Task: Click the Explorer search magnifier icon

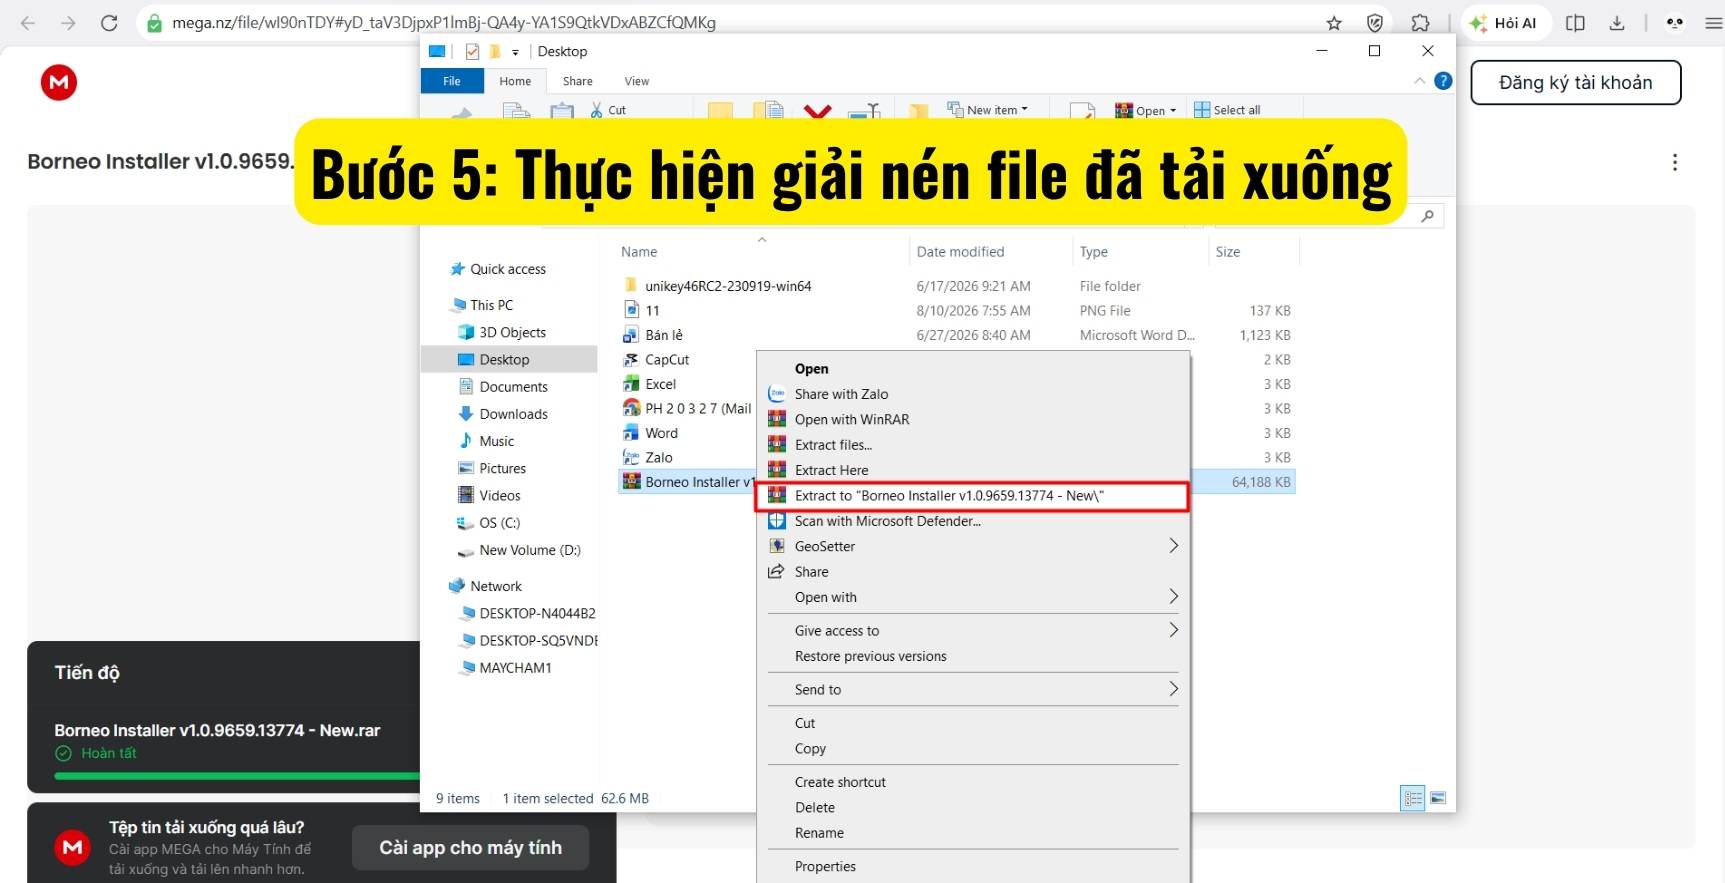Action: (1427, 216)
